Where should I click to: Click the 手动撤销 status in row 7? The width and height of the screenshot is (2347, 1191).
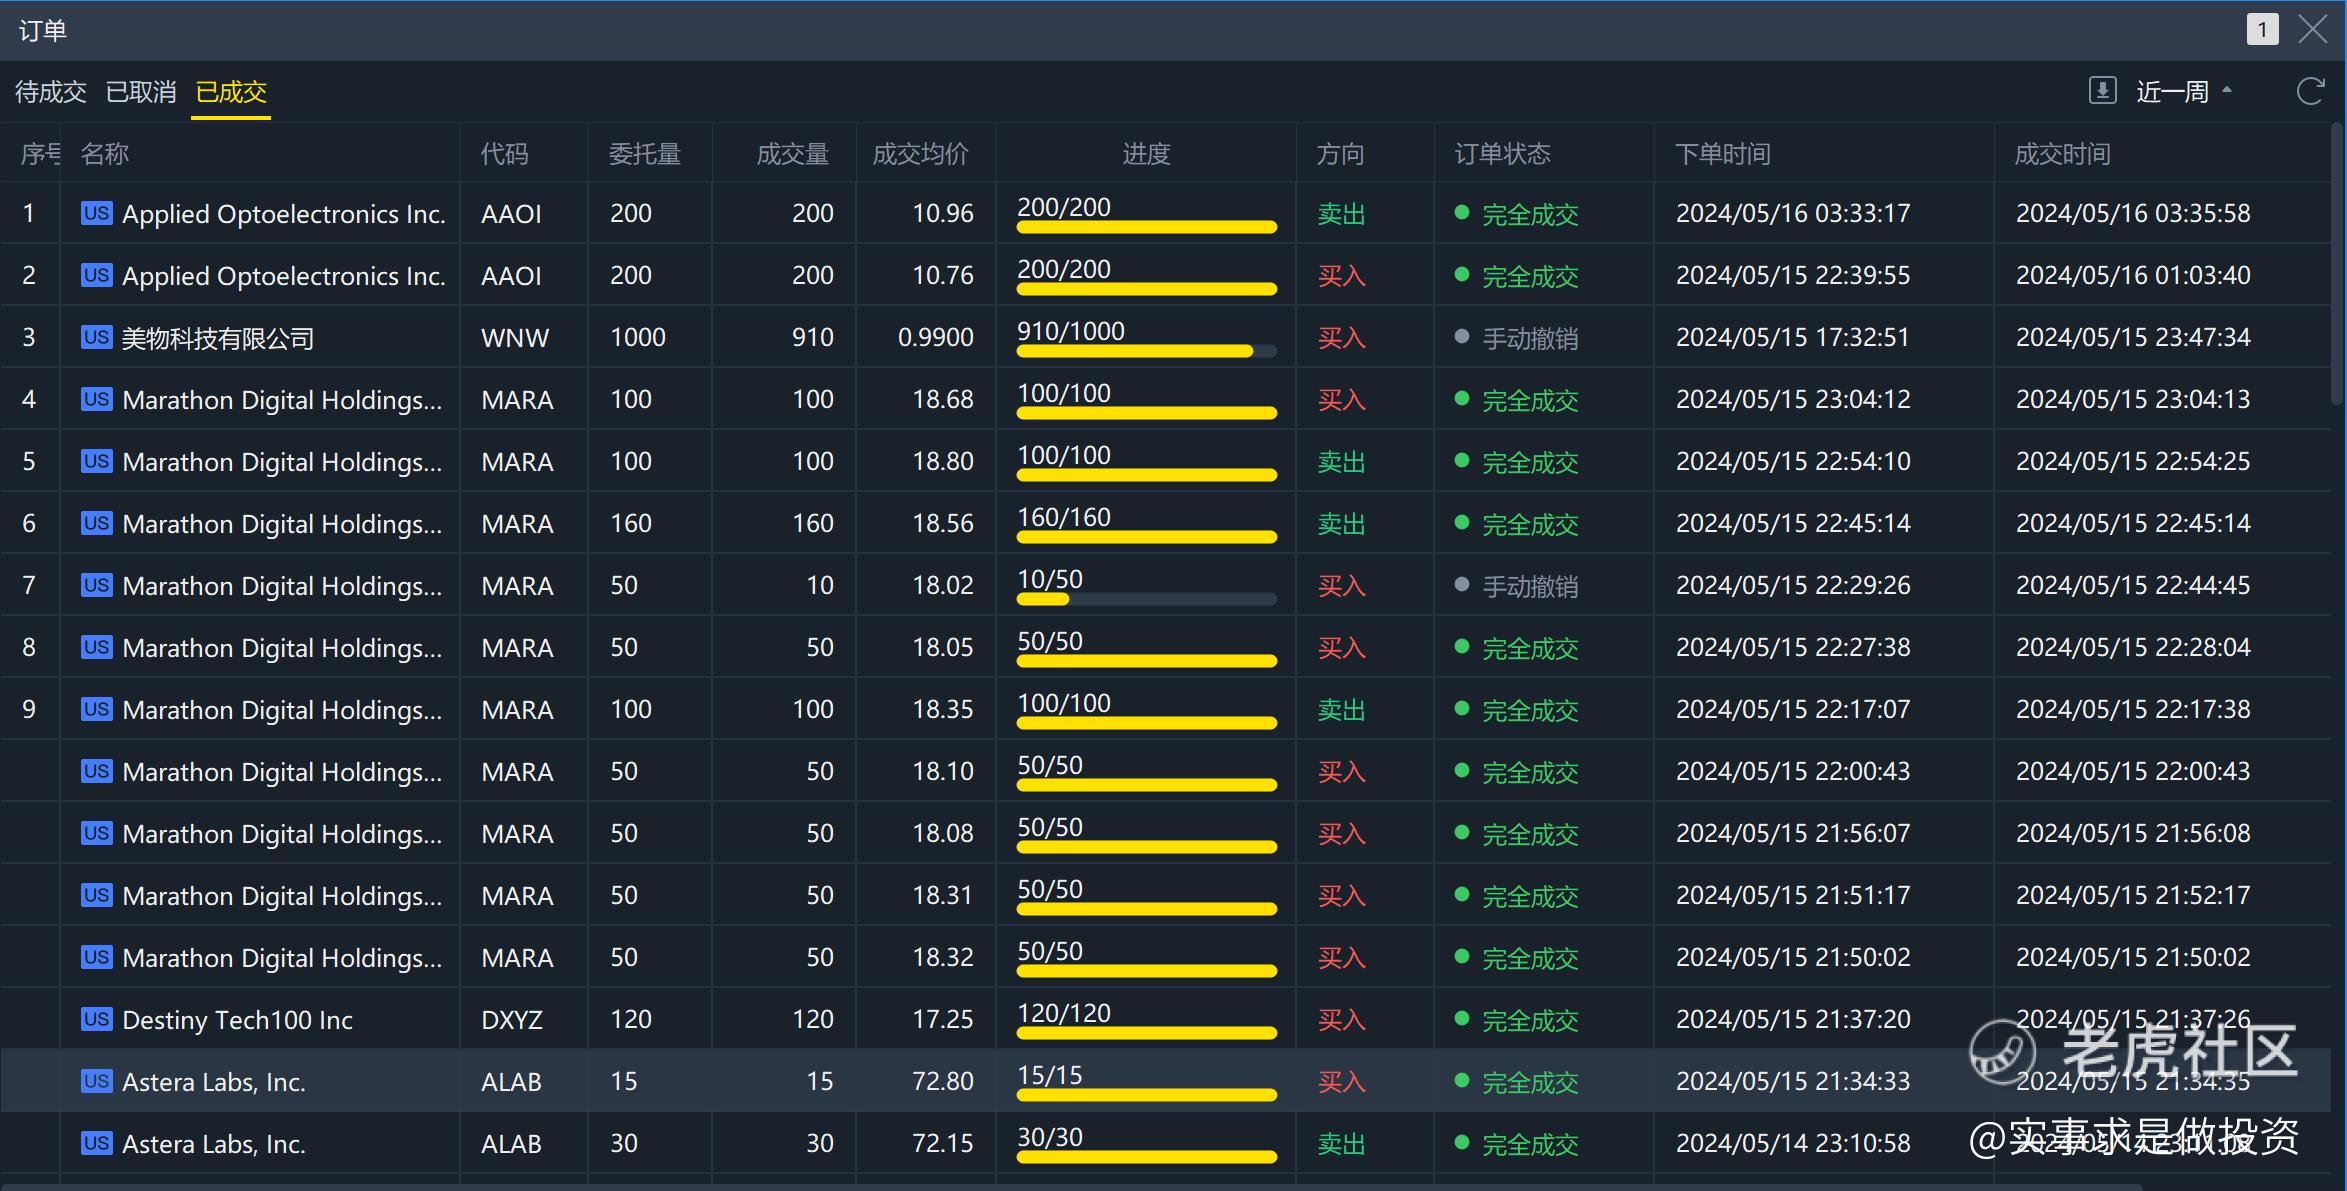(x=1530, y=586)
